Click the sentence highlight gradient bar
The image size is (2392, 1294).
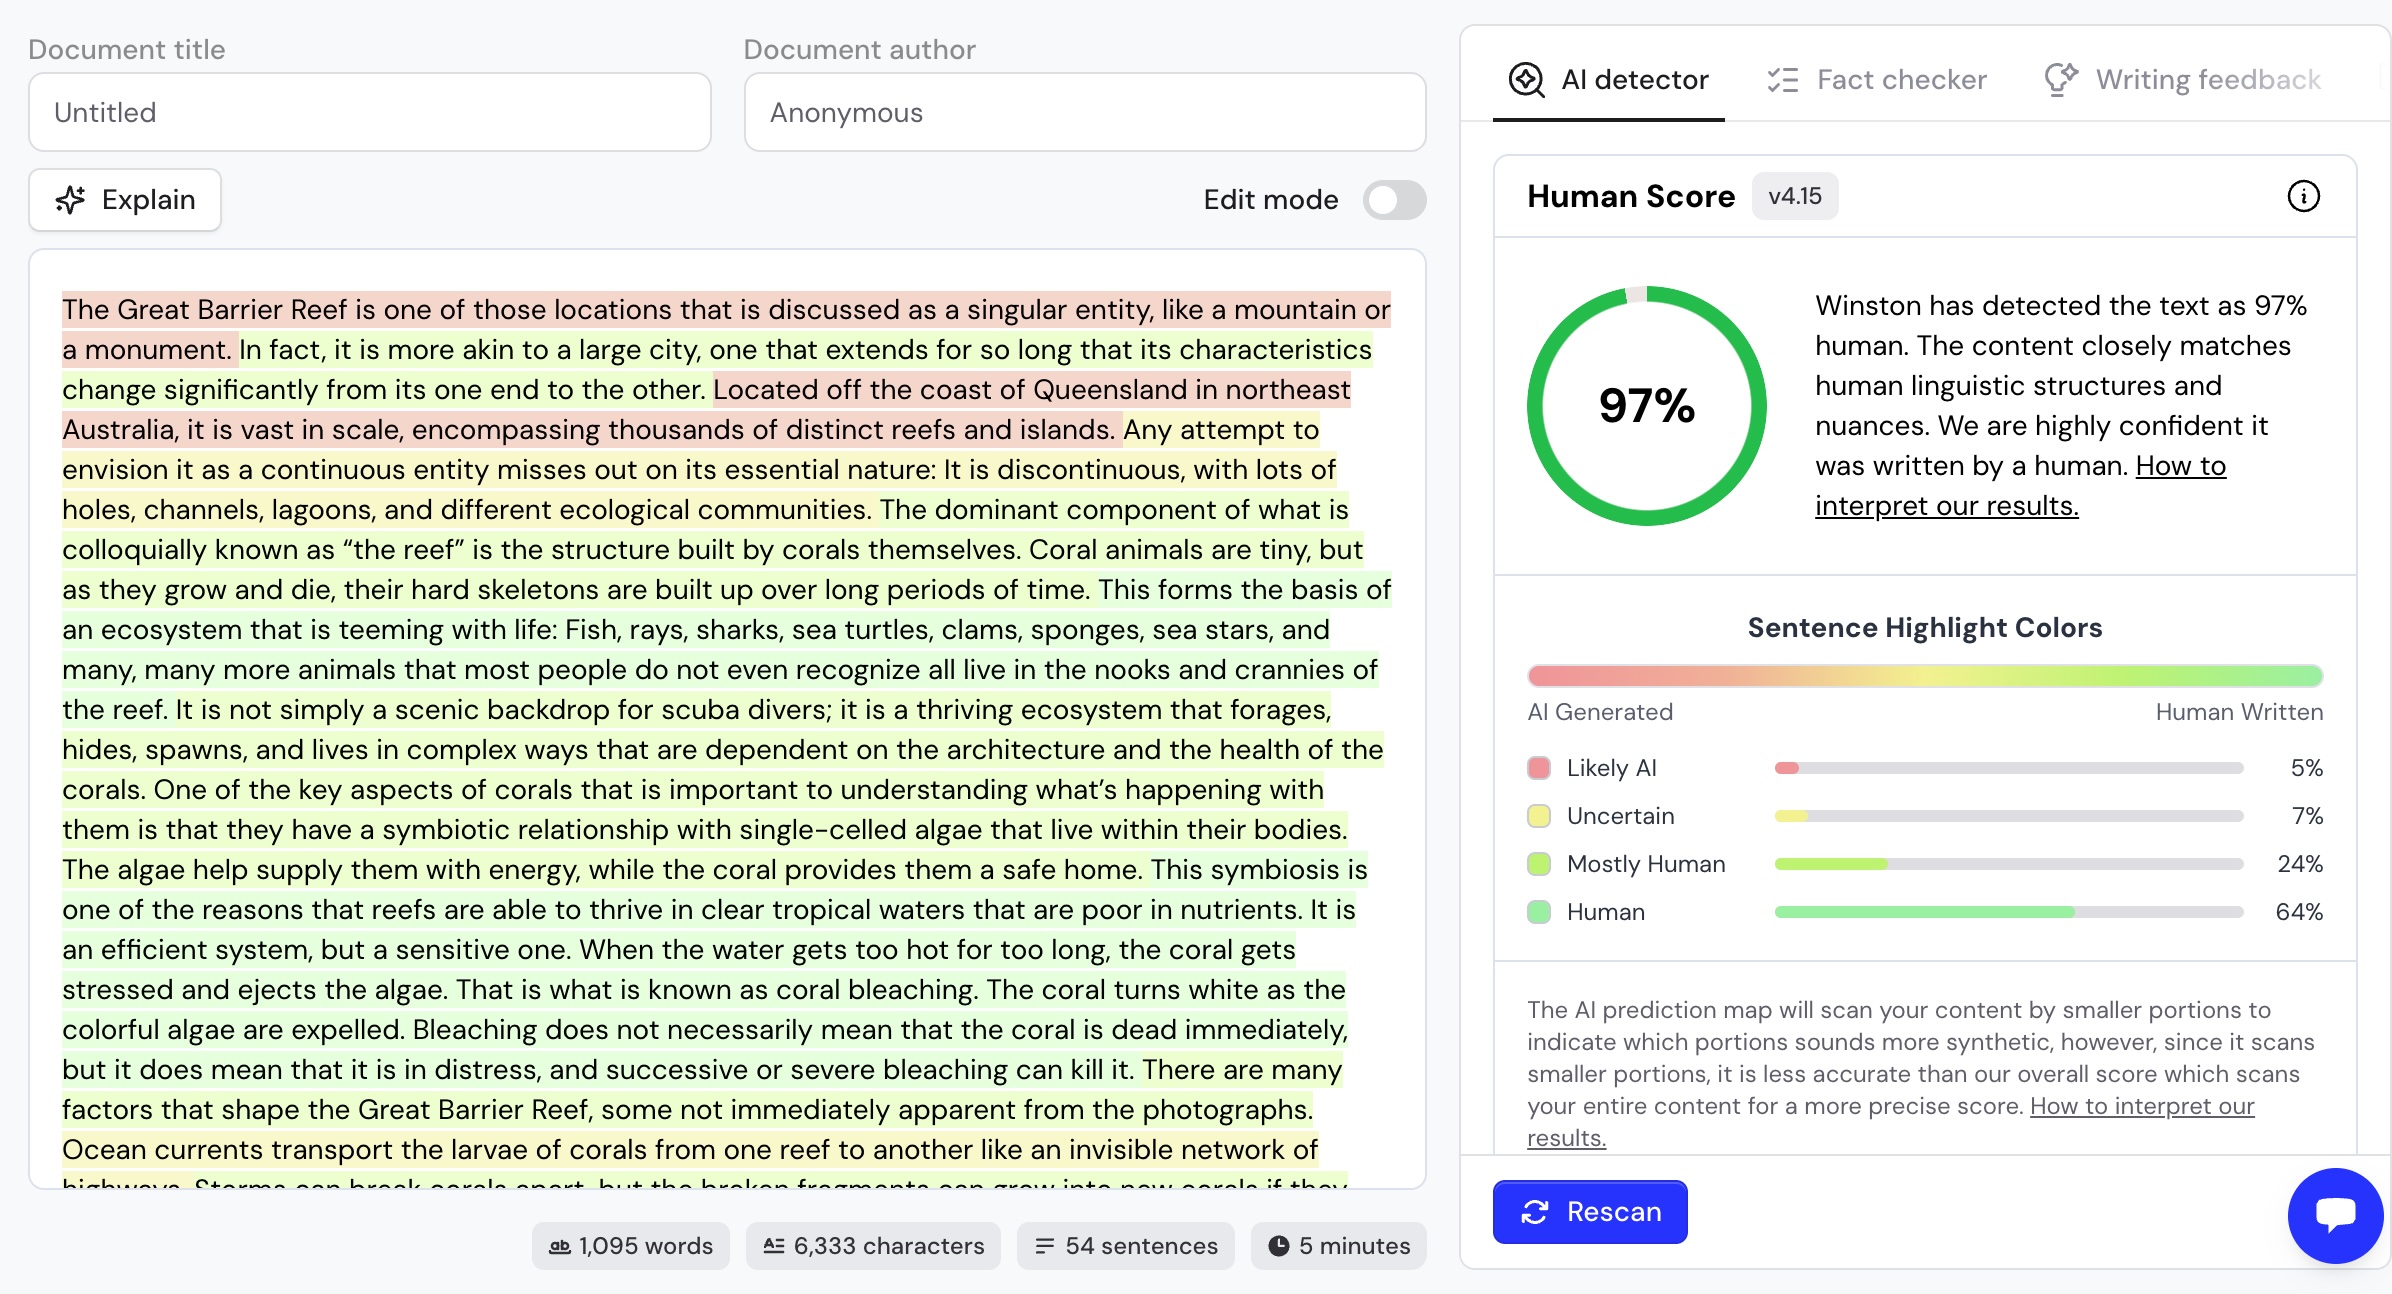(x=1924, y=676)
